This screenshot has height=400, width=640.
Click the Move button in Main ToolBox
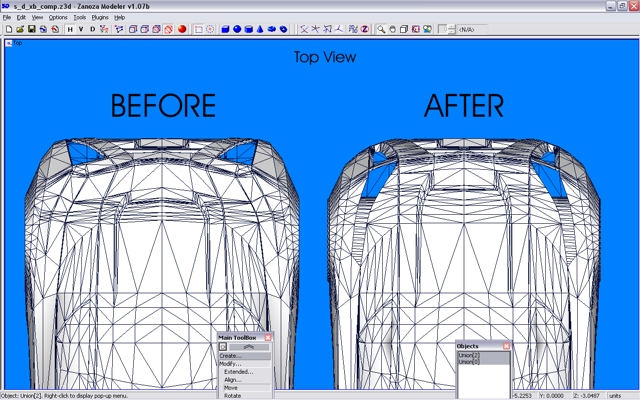231,387
